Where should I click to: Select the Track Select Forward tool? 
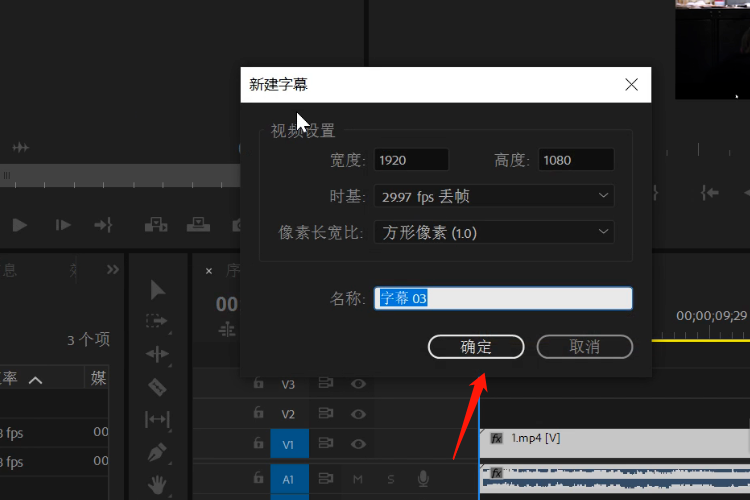(157, 321)
